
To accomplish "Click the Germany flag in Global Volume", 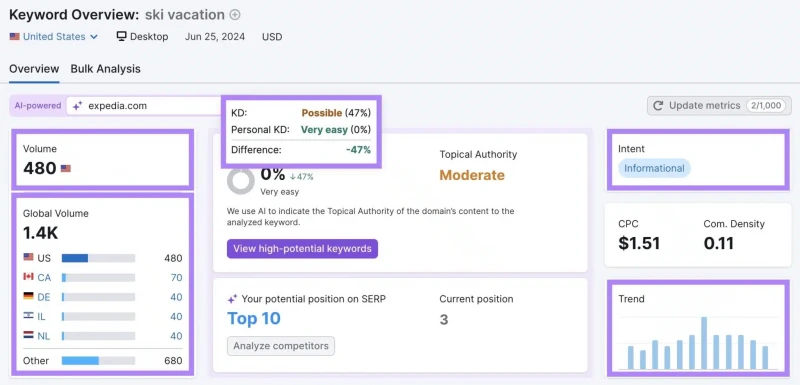I will (x=29, y=296).
